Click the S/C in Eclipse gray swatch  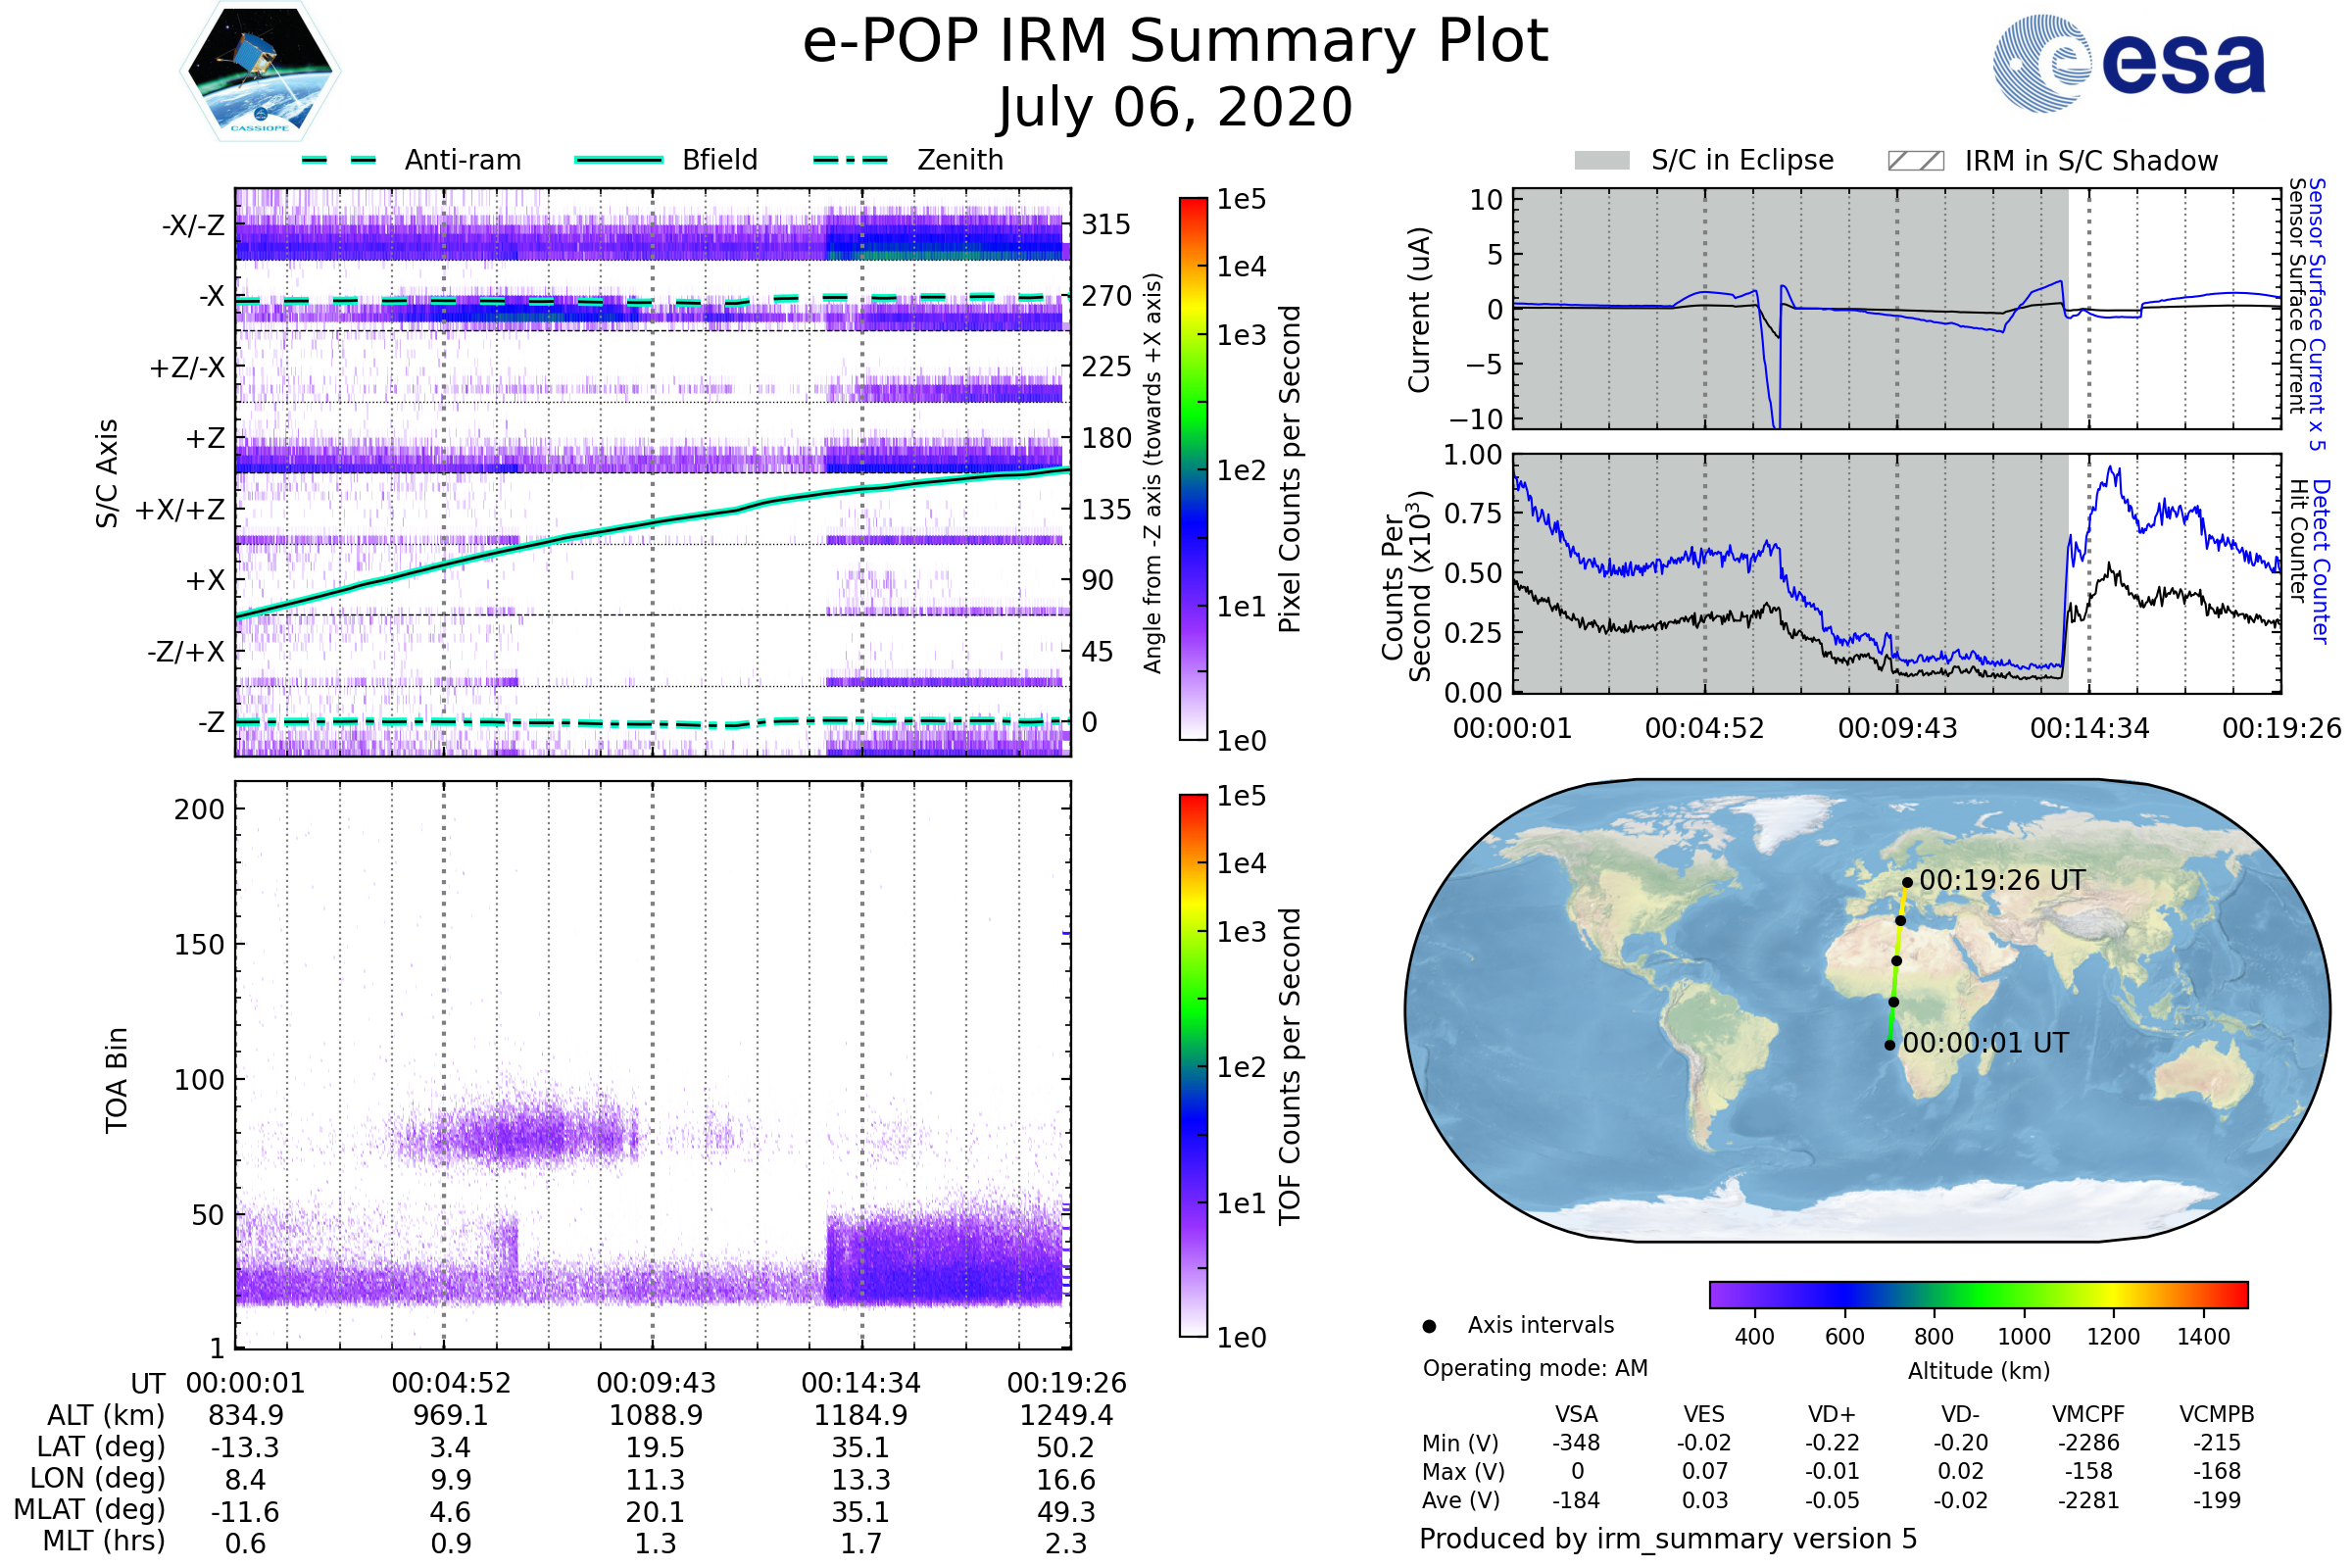pyautogui.click(x=1601, y=161)
